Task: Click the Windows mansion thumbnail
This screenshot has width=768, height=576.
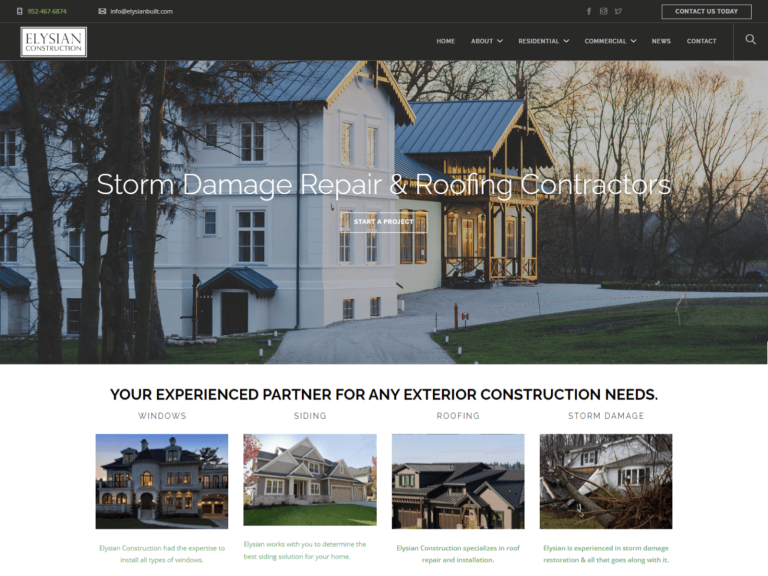Action: pyautogui.click(x=162, y=481)
